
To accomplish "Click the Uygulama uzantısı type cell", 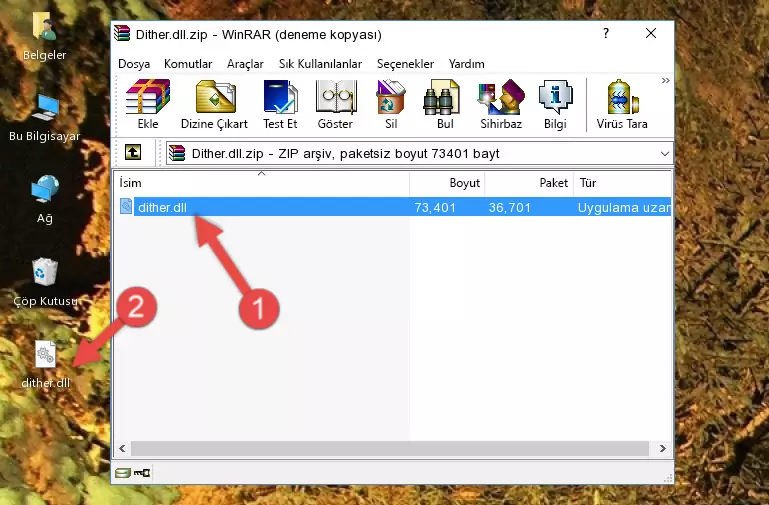I will pos(624,207).
